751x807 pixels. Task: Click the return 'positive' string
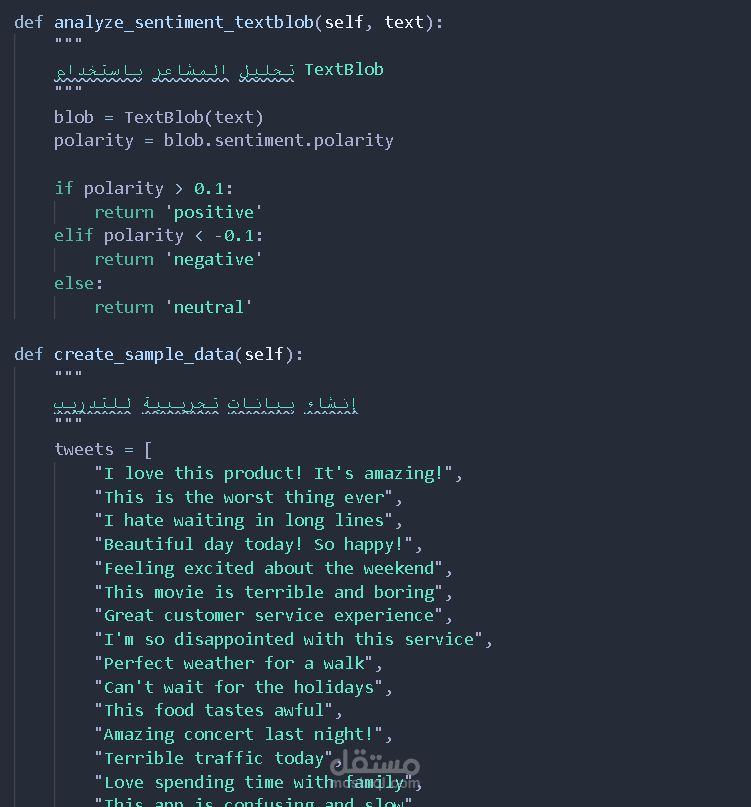point(217,212)
